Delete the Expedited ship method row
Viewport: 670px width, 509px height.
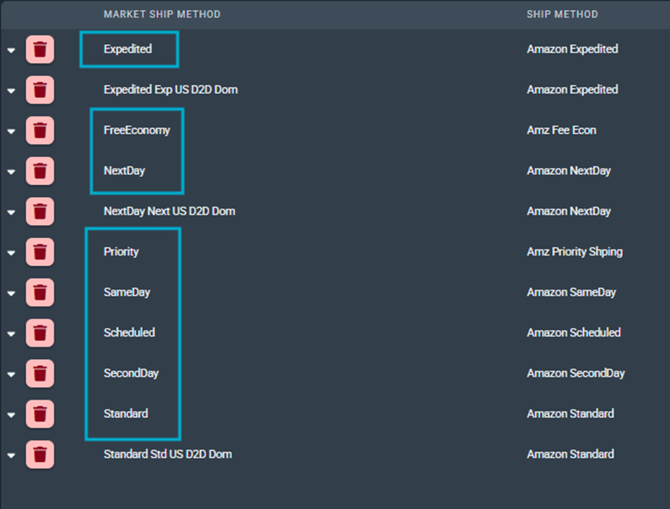pos(39,50)
